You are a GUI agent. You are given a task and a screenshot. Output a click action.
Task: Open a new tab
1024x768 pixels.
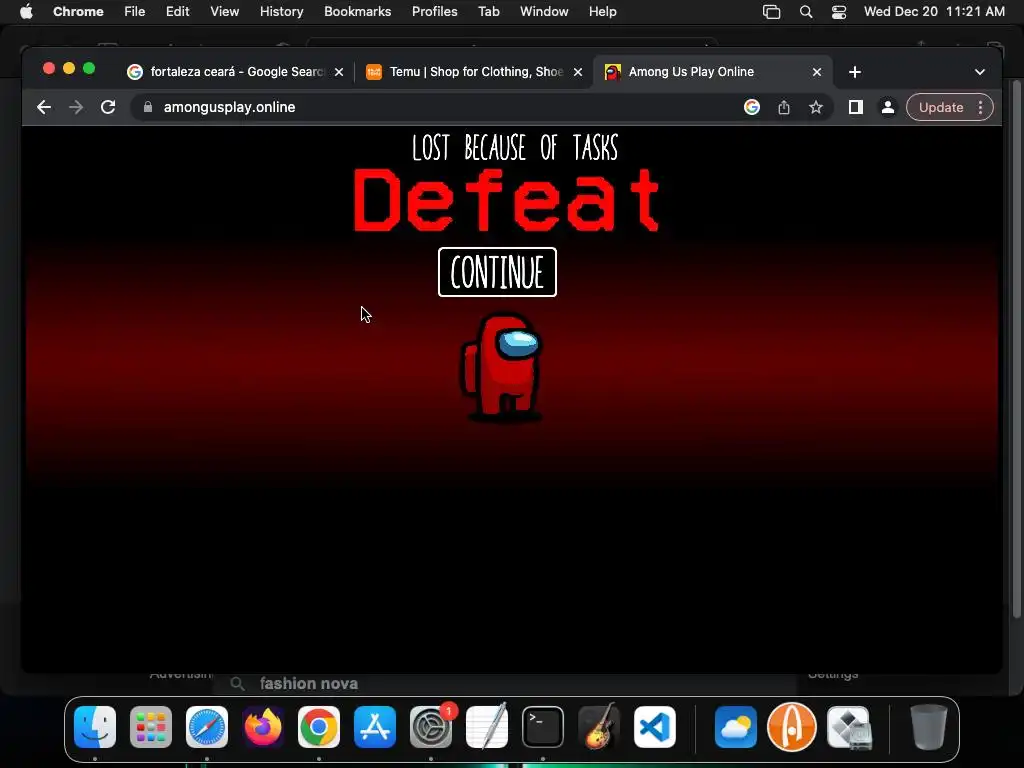pyautogui.click(x=855, y=72)
